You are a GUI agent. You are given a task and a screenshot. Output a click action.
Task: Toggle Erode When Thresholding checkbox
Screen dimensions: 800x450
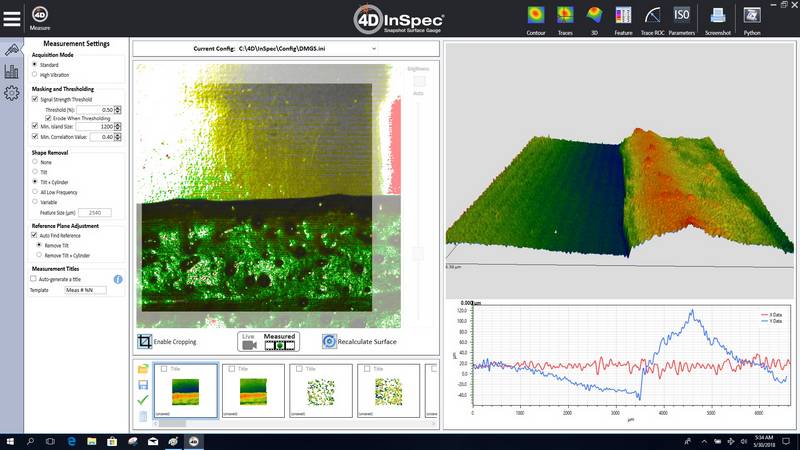48,118
